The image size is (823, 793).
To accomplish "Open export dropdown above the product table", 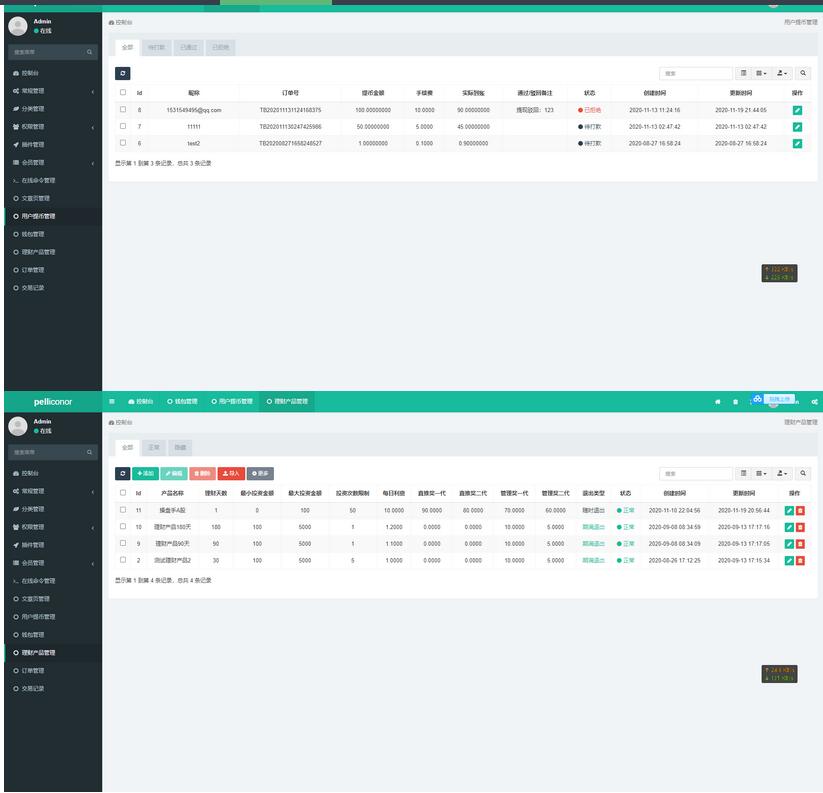I will tap(782, 473).
